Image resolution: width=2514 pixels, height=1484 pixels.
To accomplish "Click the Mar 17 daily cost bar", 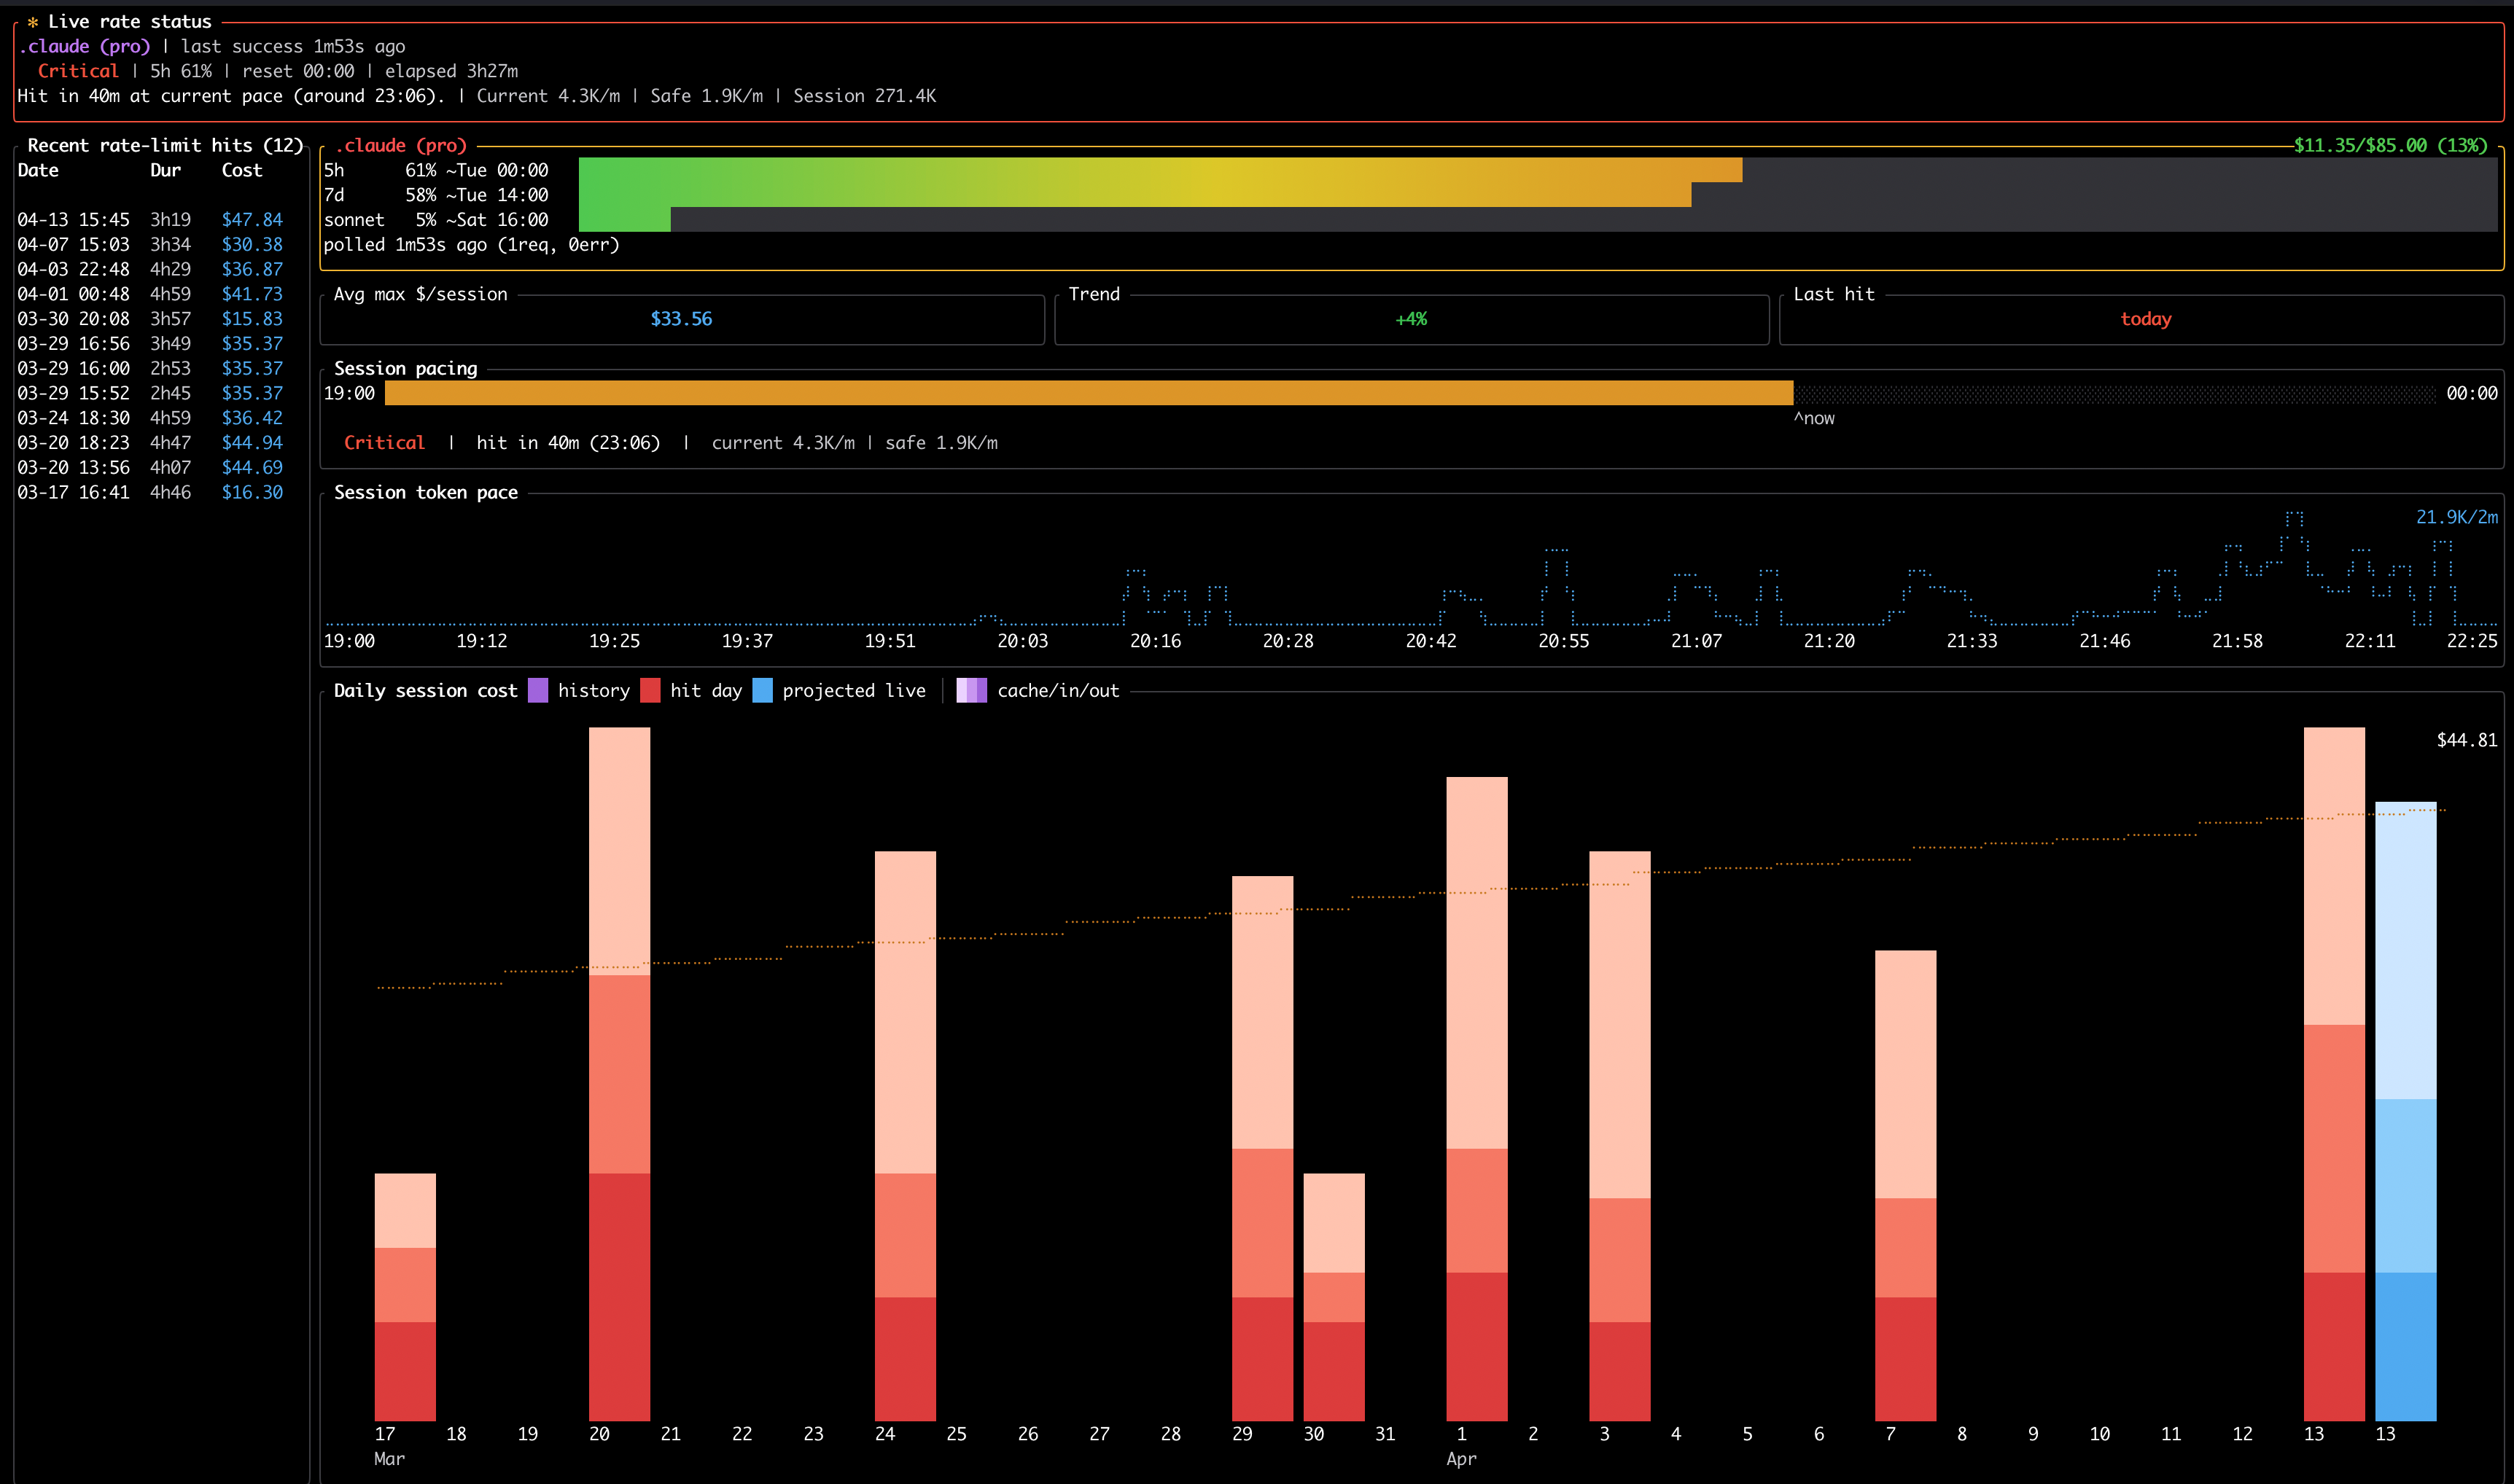I will coord(405,1297).
